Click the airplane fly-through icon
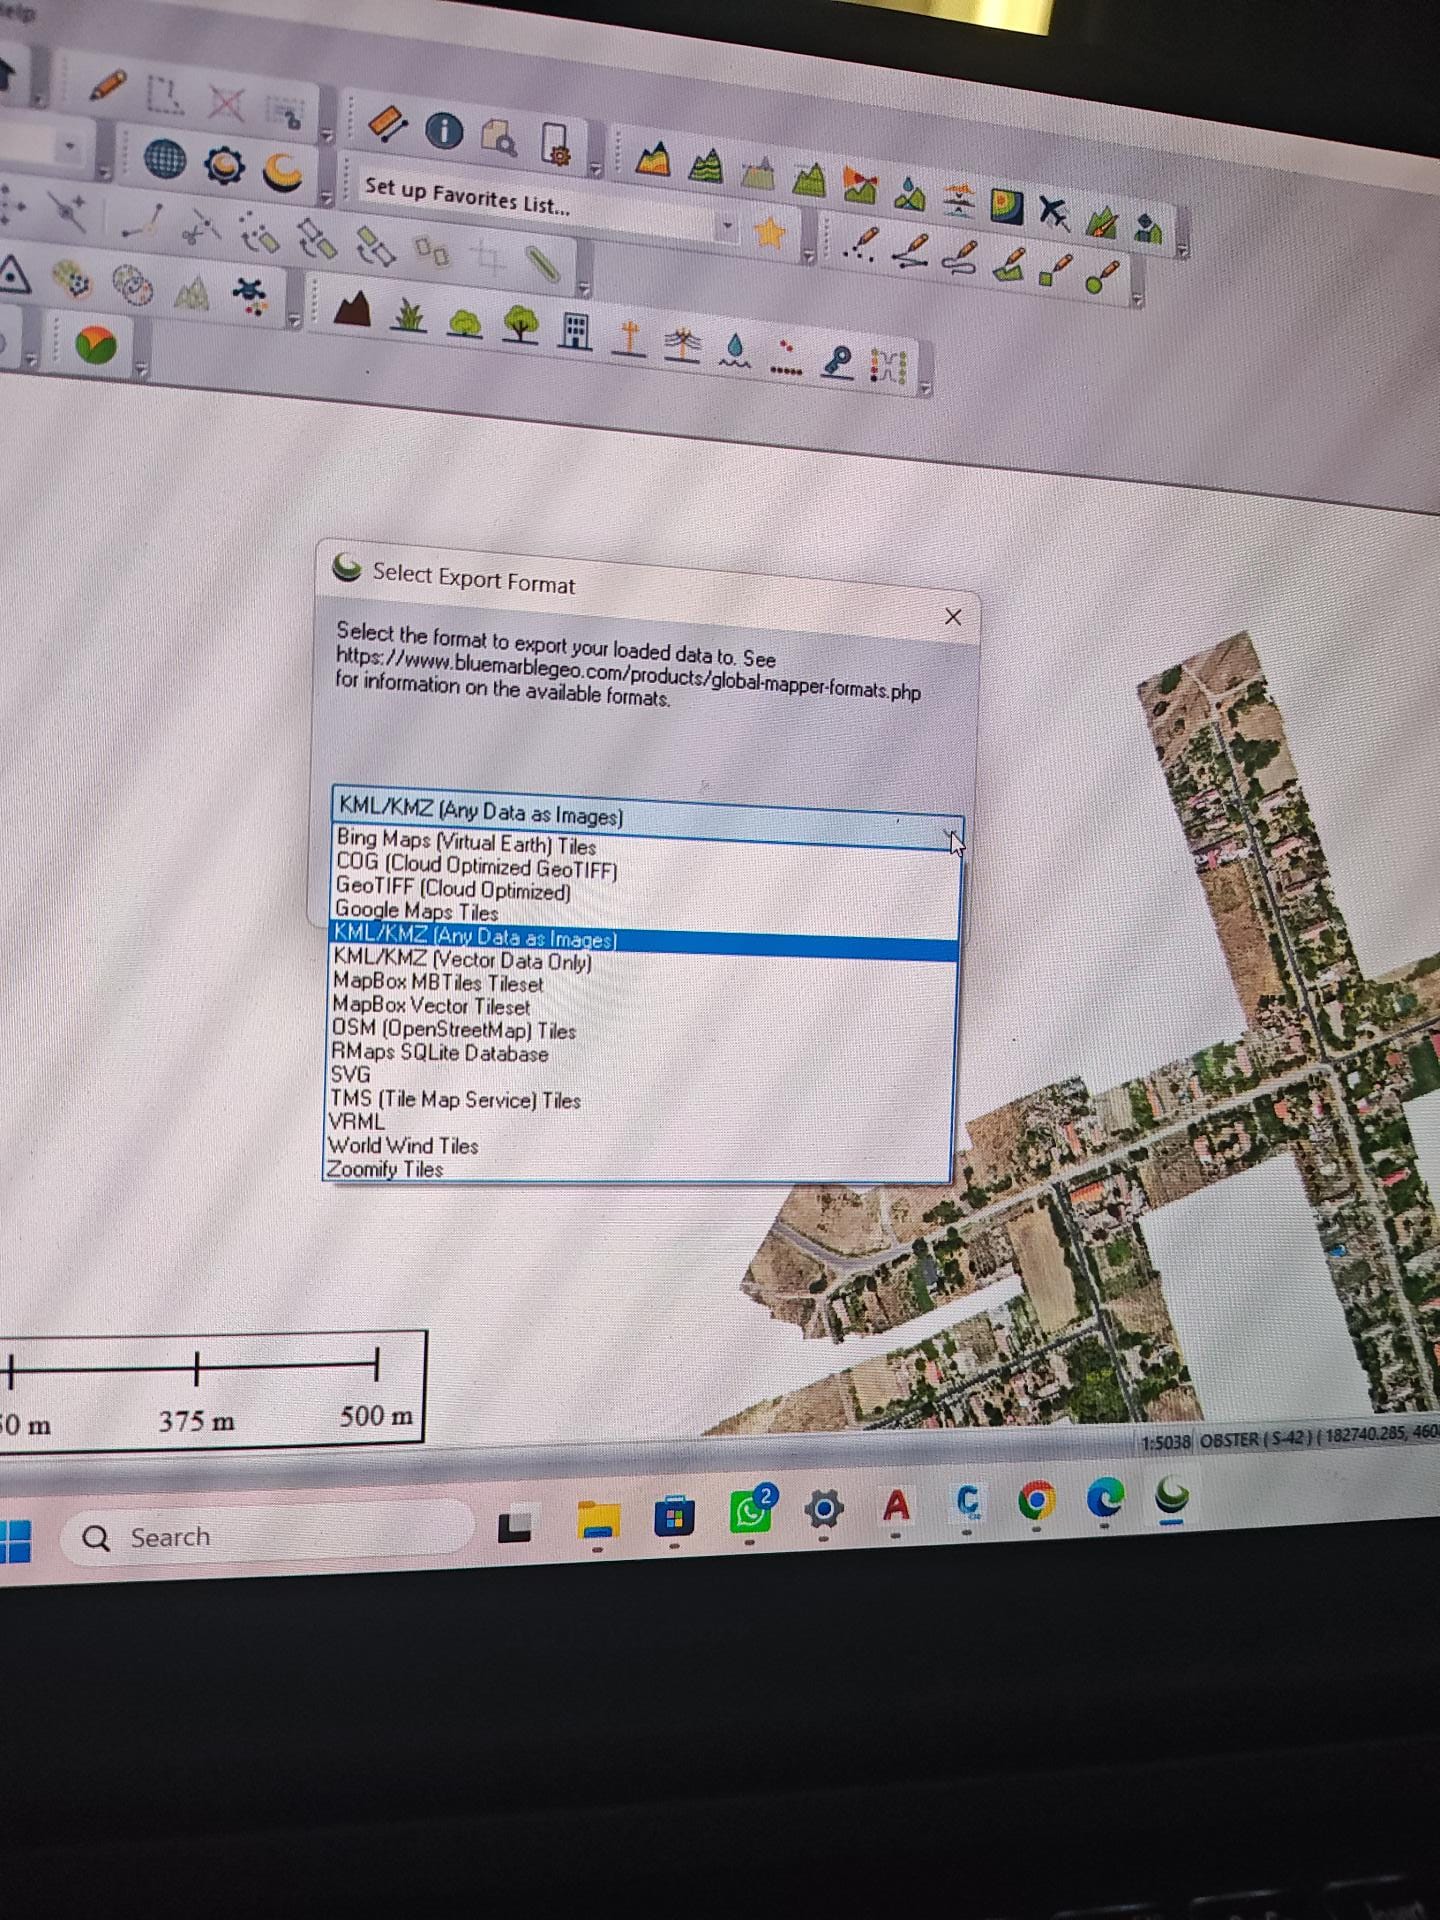Image resolution: width=1440 pixels, height=1920 pixels. [x=1054, y=212]
